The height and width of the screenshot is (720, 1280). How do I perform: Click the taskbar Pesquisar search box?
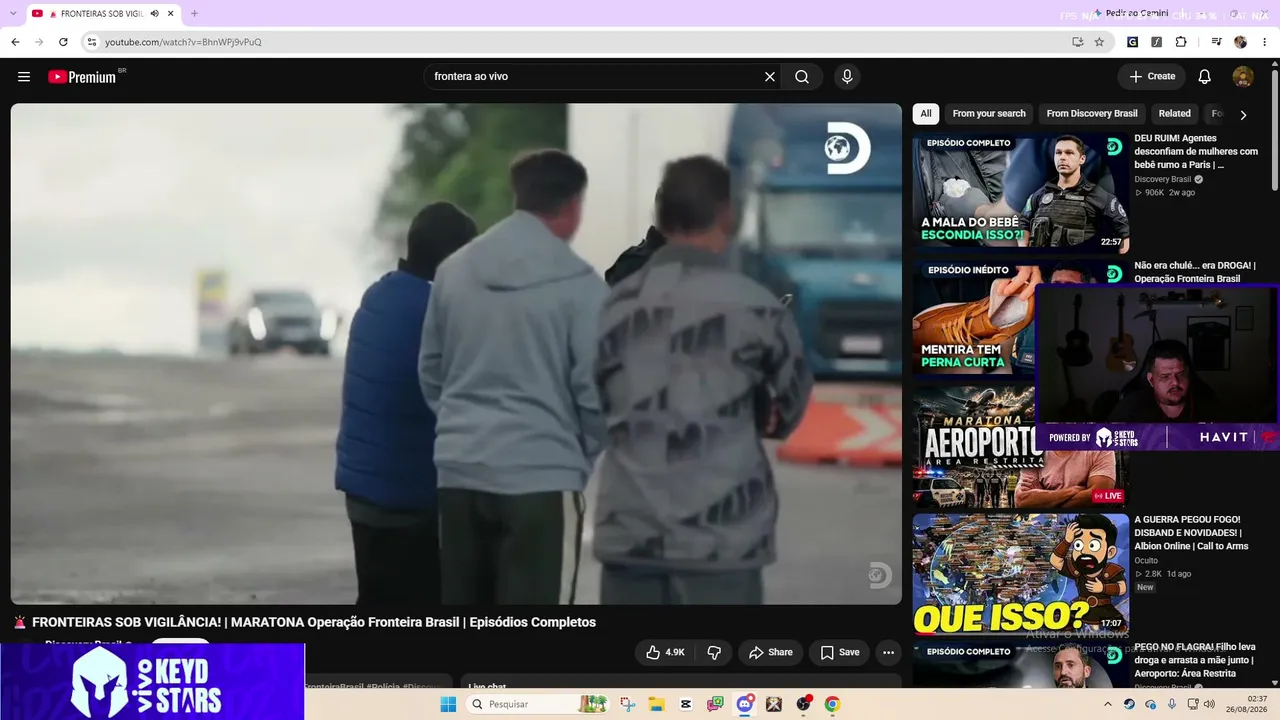[x=538, y=704]
